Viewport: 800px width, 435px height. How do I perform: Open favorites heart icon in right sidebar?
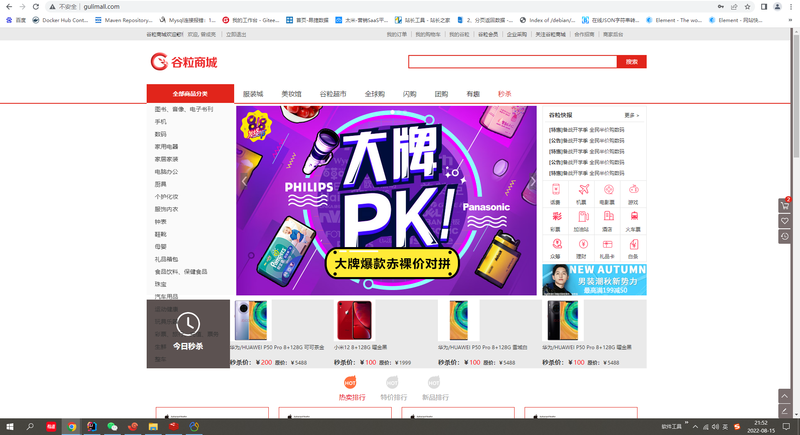pos(785,221)
